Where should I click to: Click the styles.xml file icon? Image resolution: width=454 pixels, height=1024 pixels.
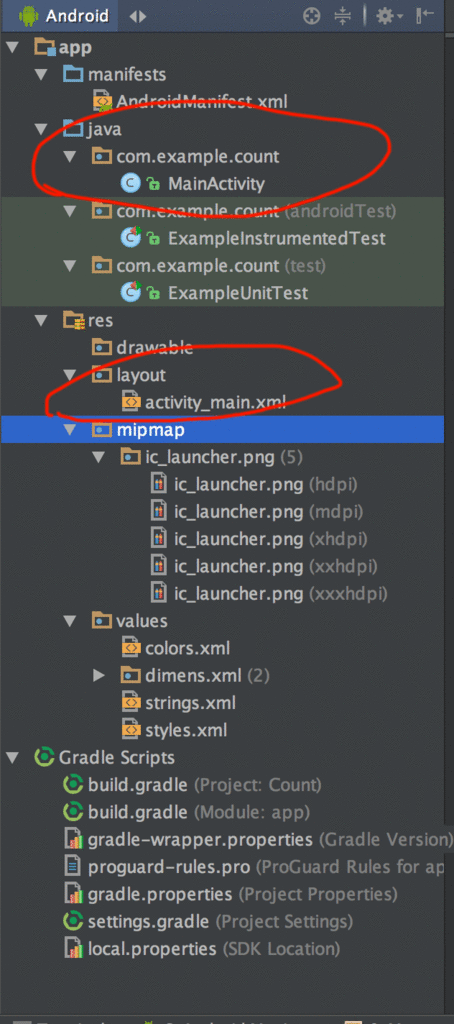pyautogui.click(x=131, y=730)
